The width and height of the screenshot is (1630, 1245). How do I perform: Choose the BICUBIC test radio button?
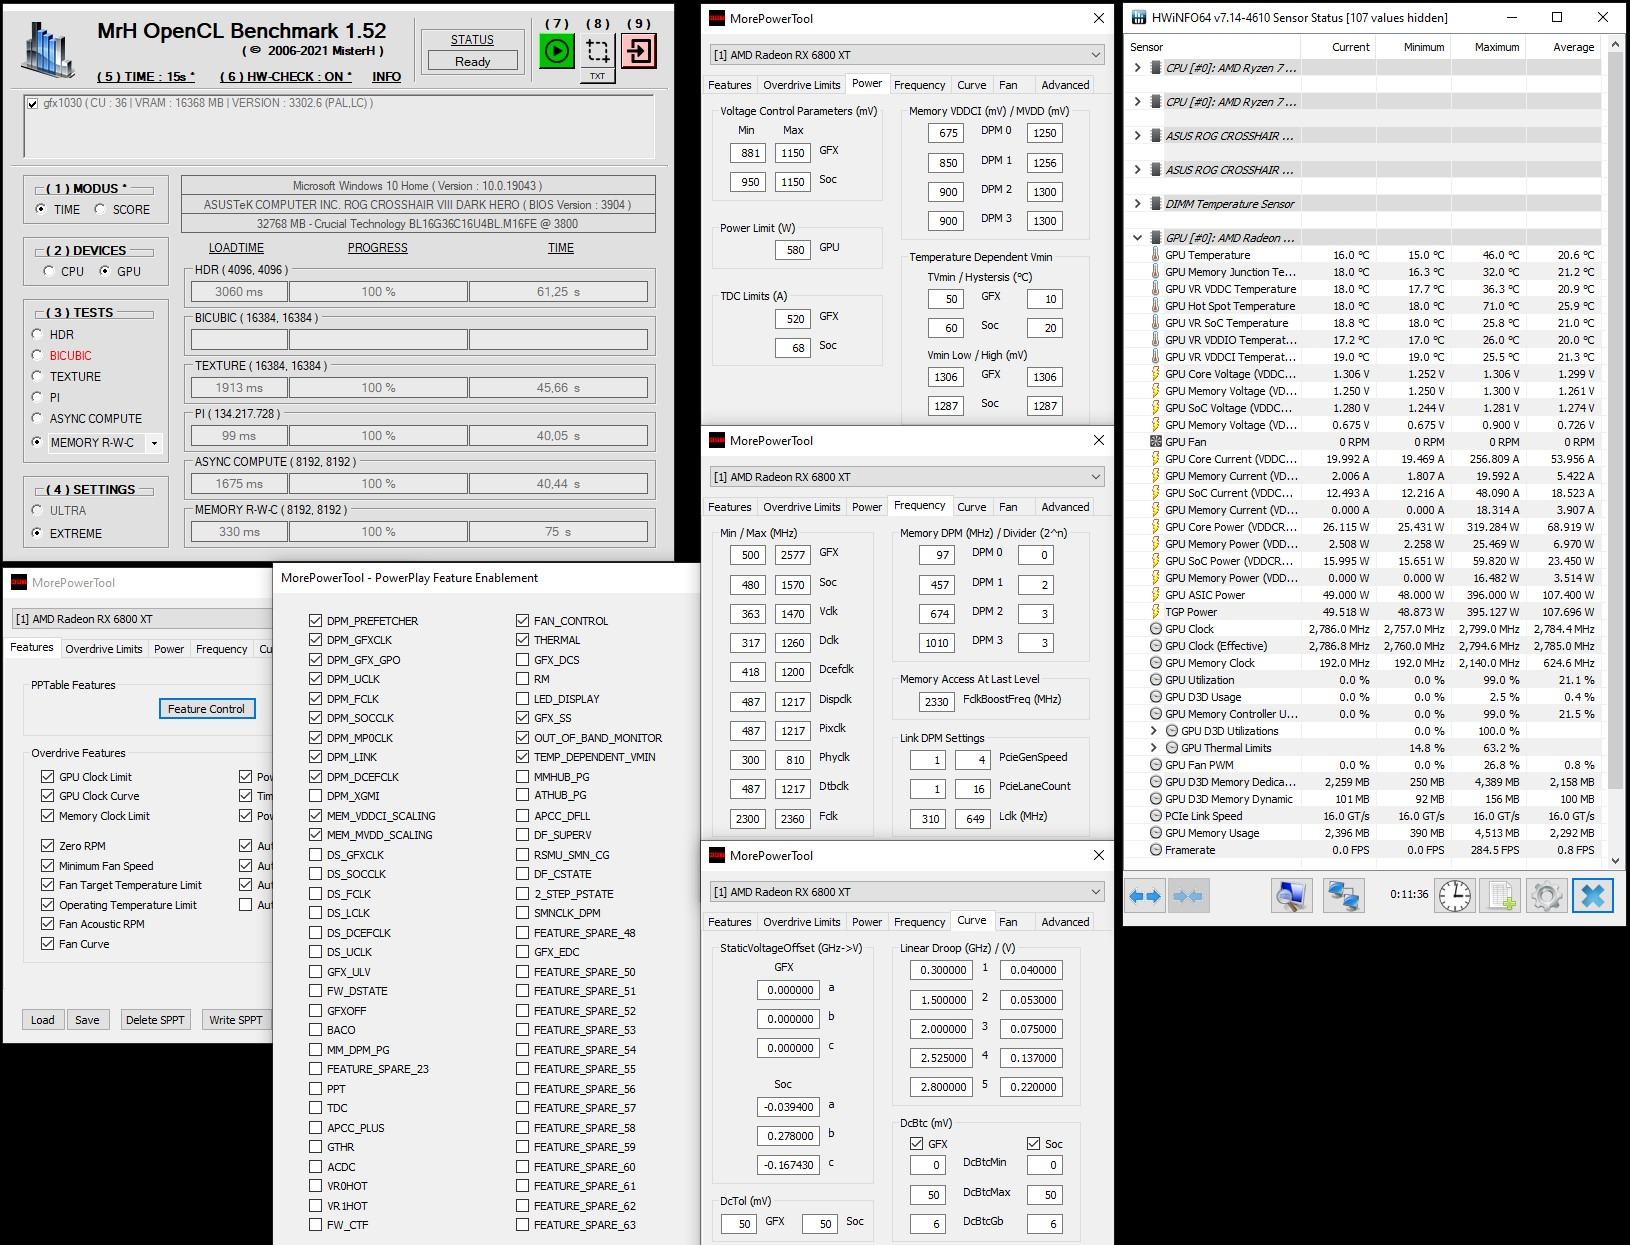tap(37, 355)
